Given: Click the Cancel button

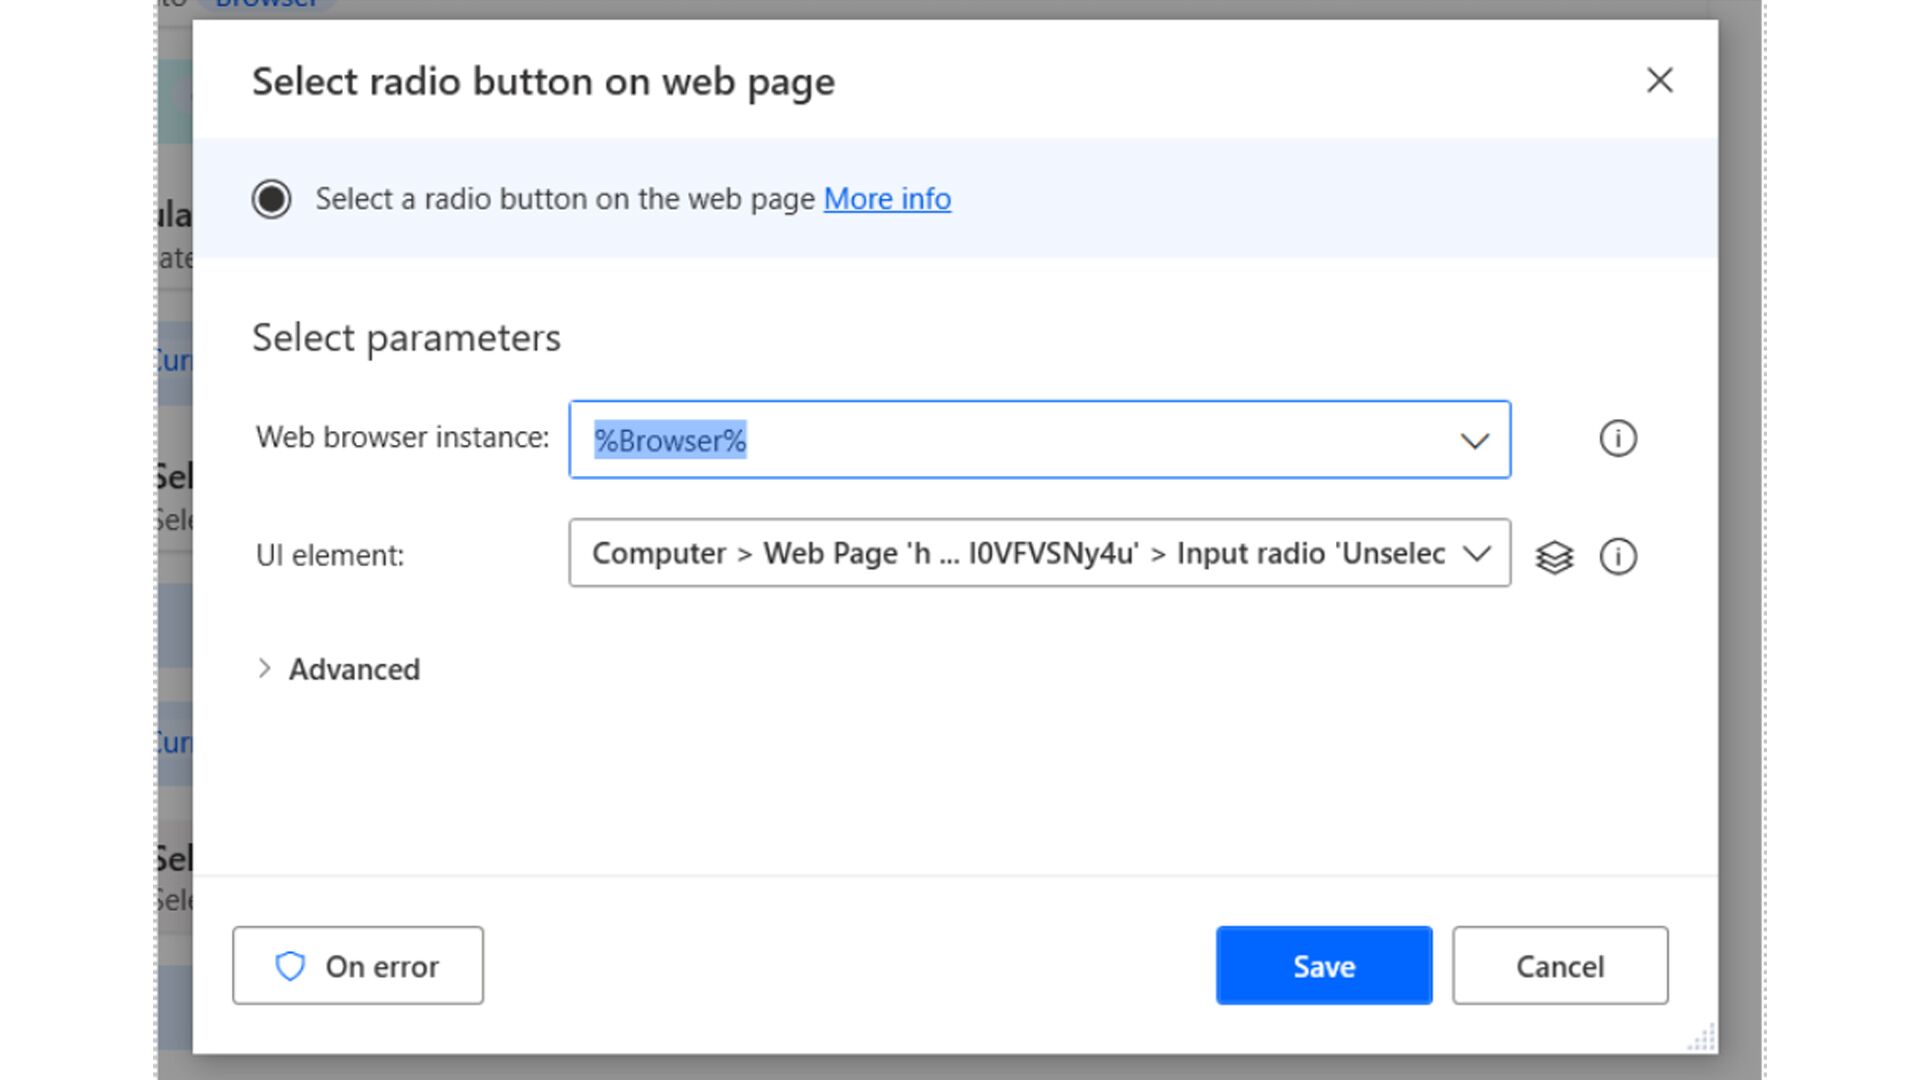Looking at the screenshot, I should [x=1559, y=966].
